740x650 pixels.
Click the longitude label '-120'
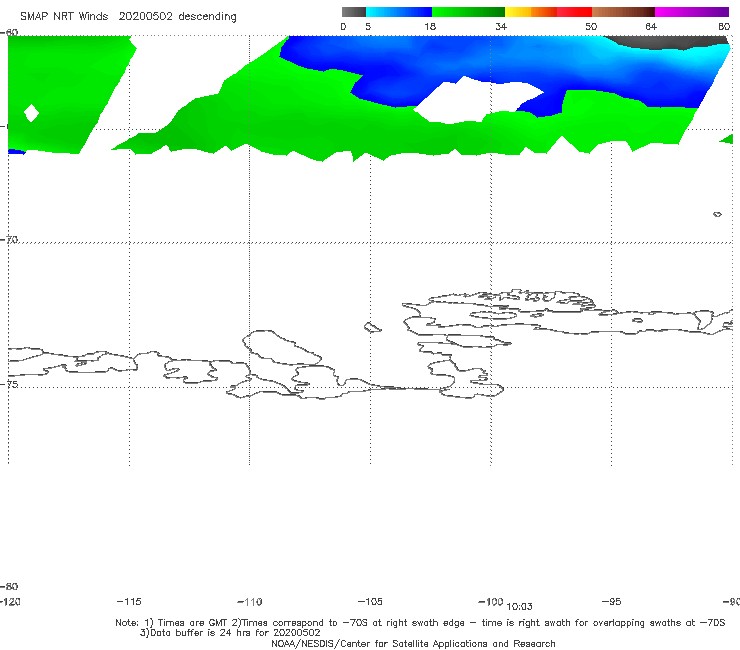pos(10,601)
